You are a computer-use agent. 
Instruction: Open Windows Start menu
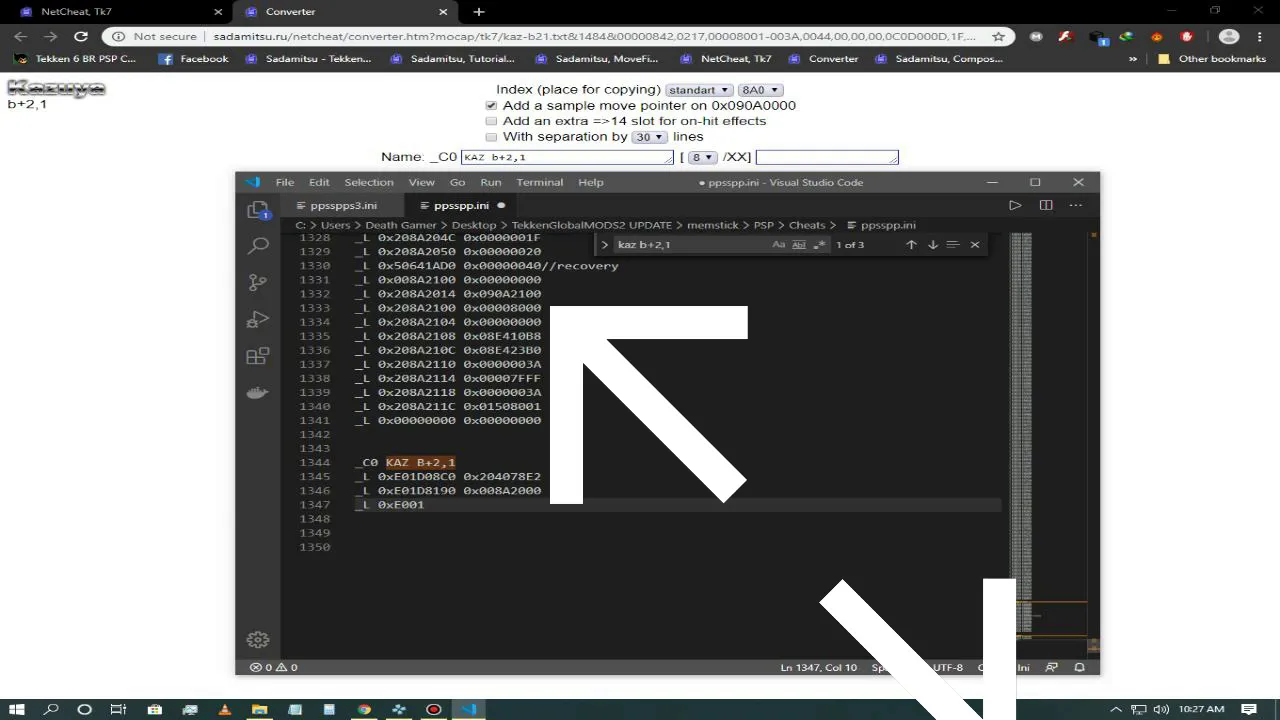tap(19, 709)
